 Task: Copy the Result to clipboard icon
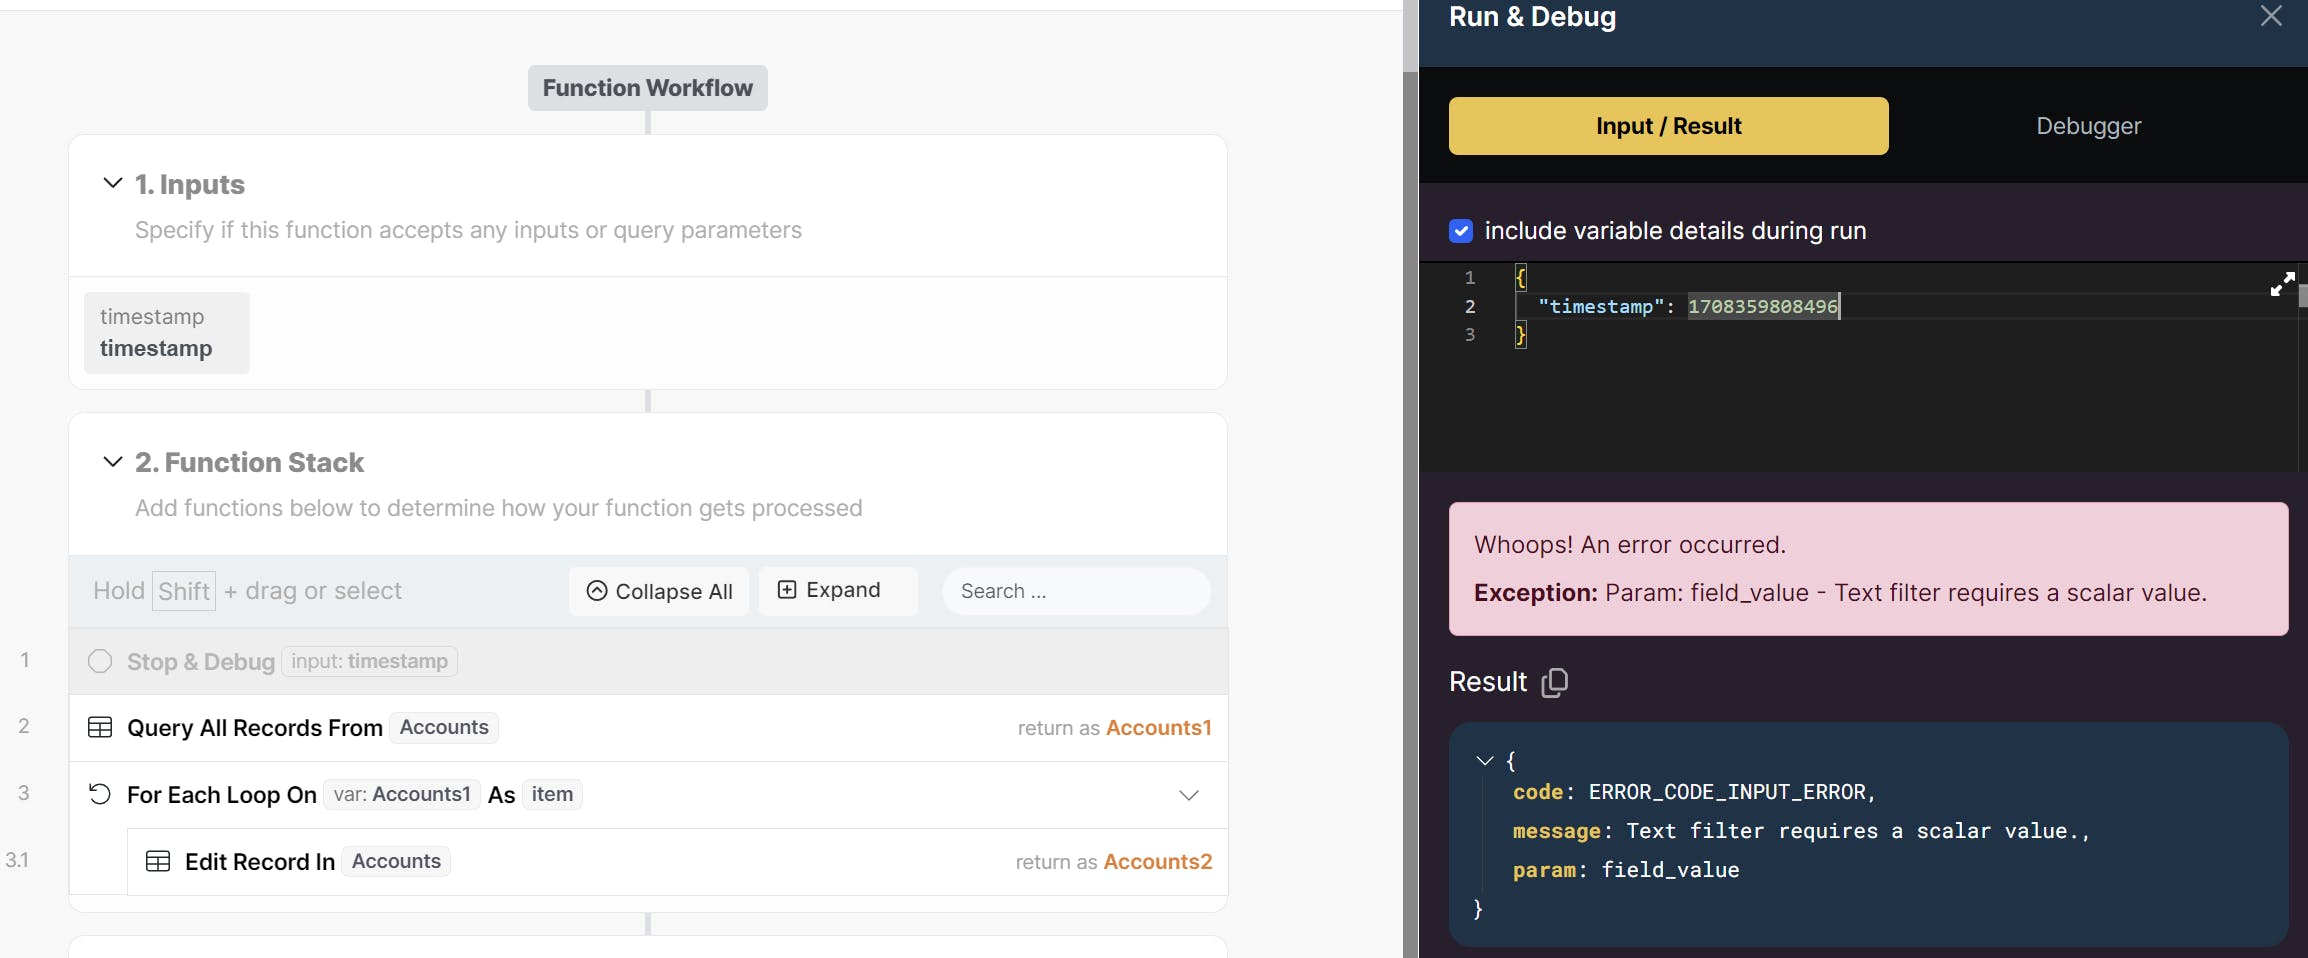pos(1555,682)
